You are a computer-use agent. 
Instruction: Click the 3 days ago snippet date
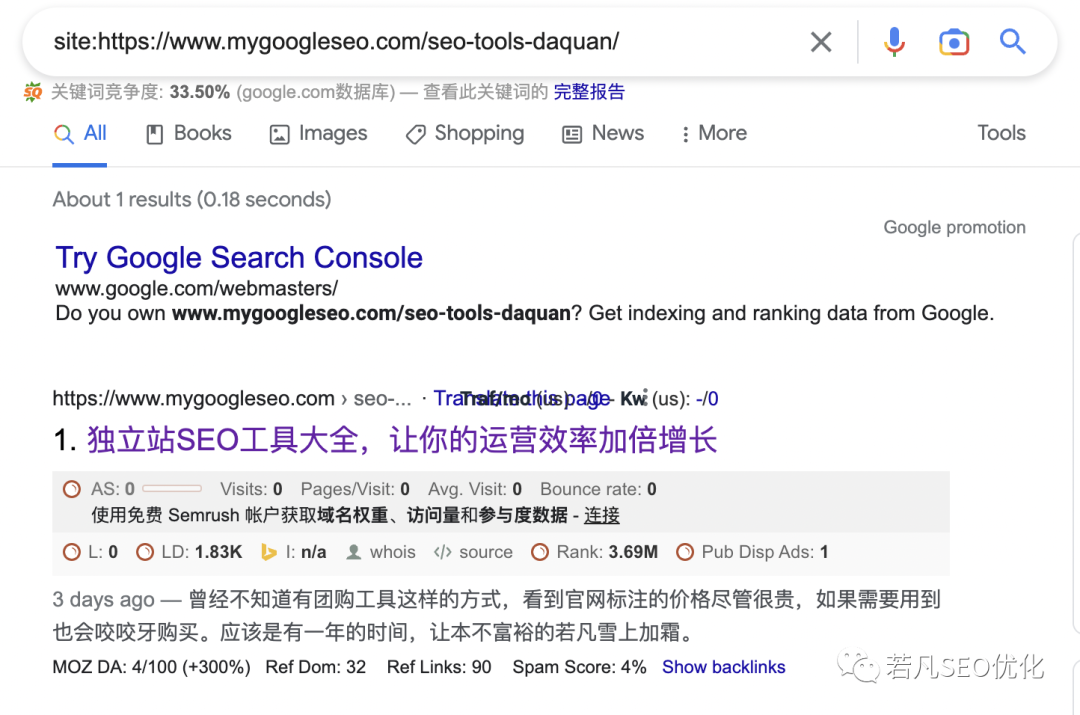[x=103, y=599]
